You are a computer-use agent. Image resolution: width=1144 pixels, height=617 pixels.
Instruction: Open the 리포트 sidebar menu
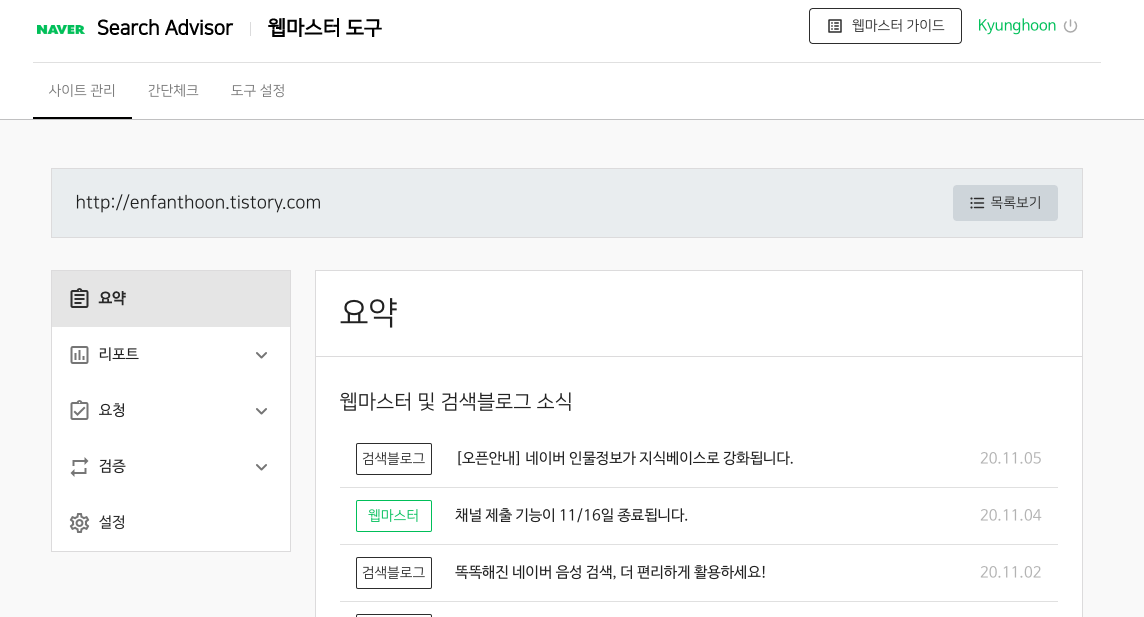click(171, 354)
